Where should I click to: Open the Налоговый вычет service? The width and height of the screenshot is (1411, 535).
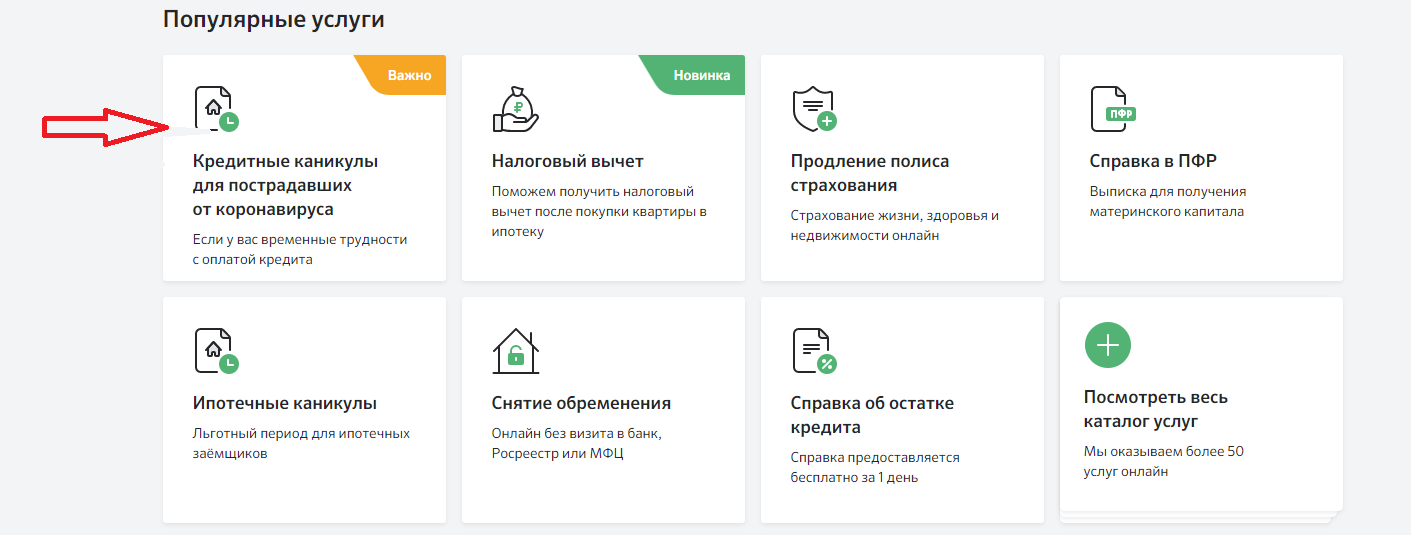pos(567,161)
